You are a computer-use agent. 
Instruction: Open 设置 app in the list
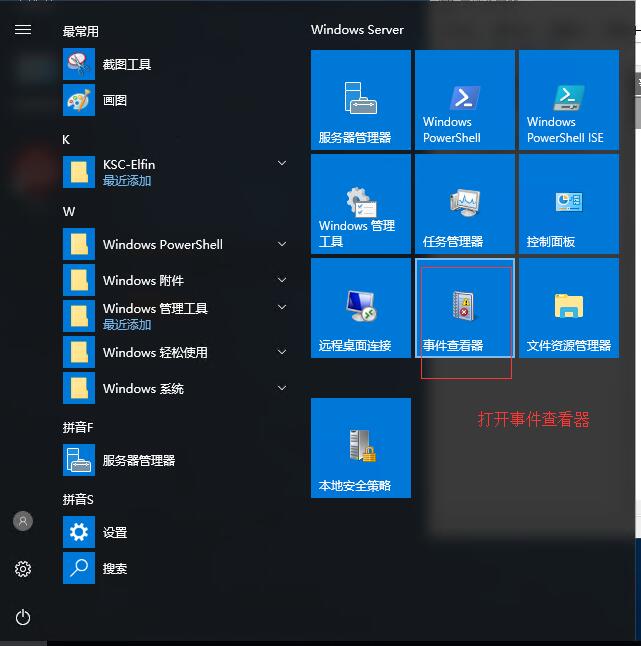tap(96, 532)
